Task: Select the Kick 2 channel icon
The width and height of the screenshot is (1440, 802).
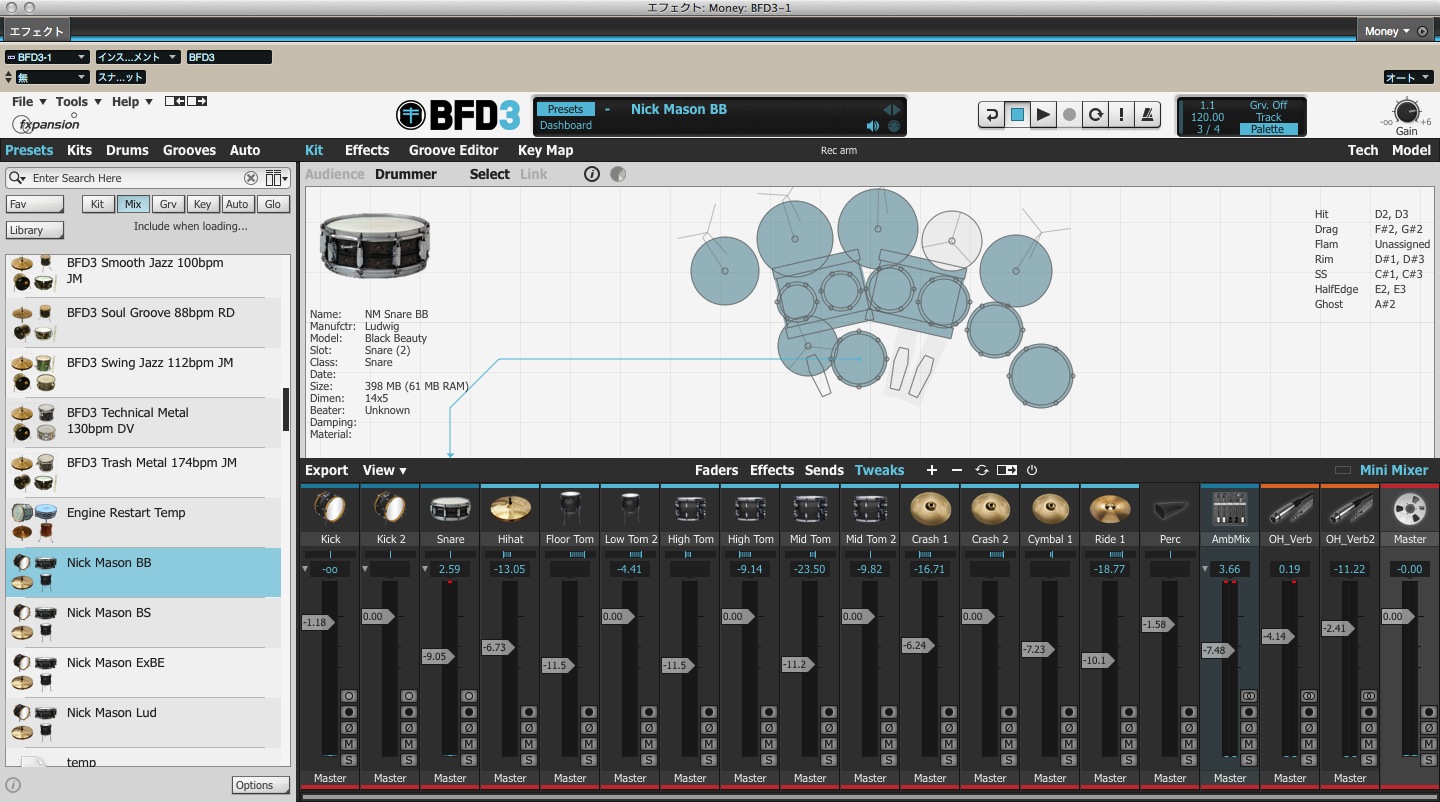Action: pyautogui.click(x=390, y=508)
